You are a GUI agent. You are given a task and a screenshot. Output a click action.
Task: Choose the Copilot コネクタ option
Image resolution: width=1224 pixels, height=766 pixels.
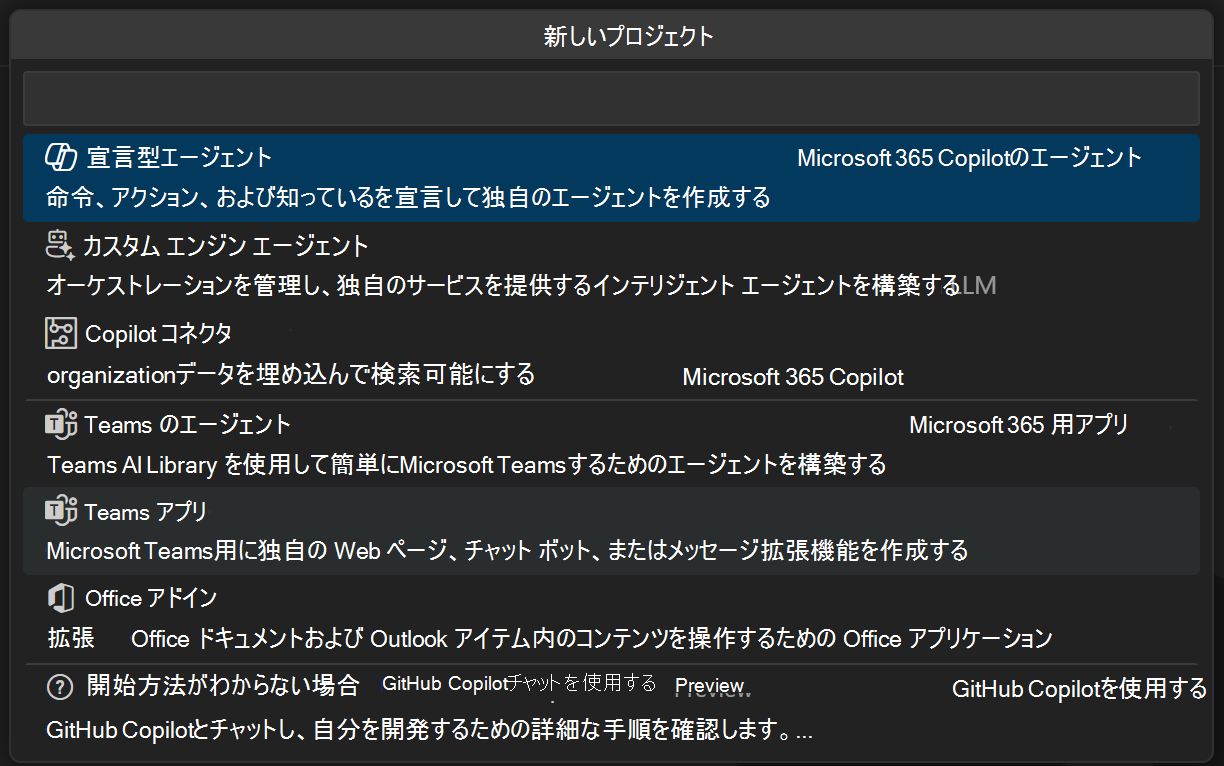(x=400, y=352)
